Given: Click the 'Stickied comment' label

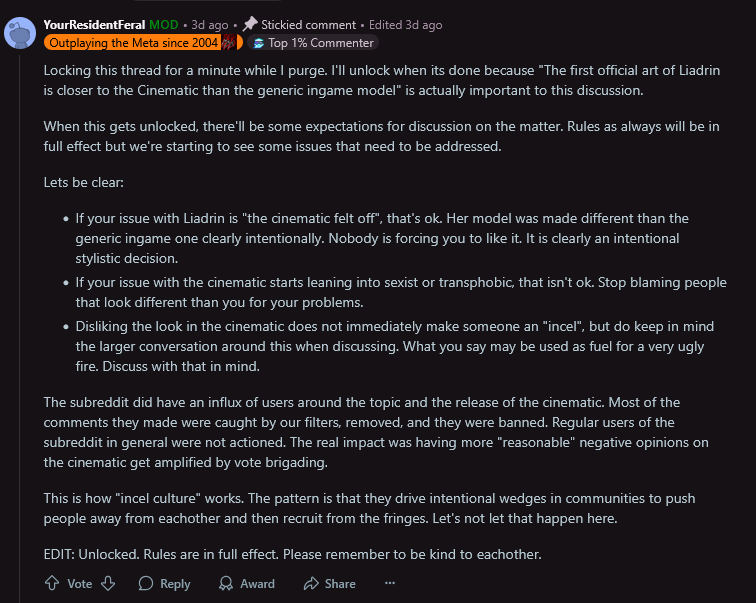Looking at the screenshot, I should click(x=309, y=25).
